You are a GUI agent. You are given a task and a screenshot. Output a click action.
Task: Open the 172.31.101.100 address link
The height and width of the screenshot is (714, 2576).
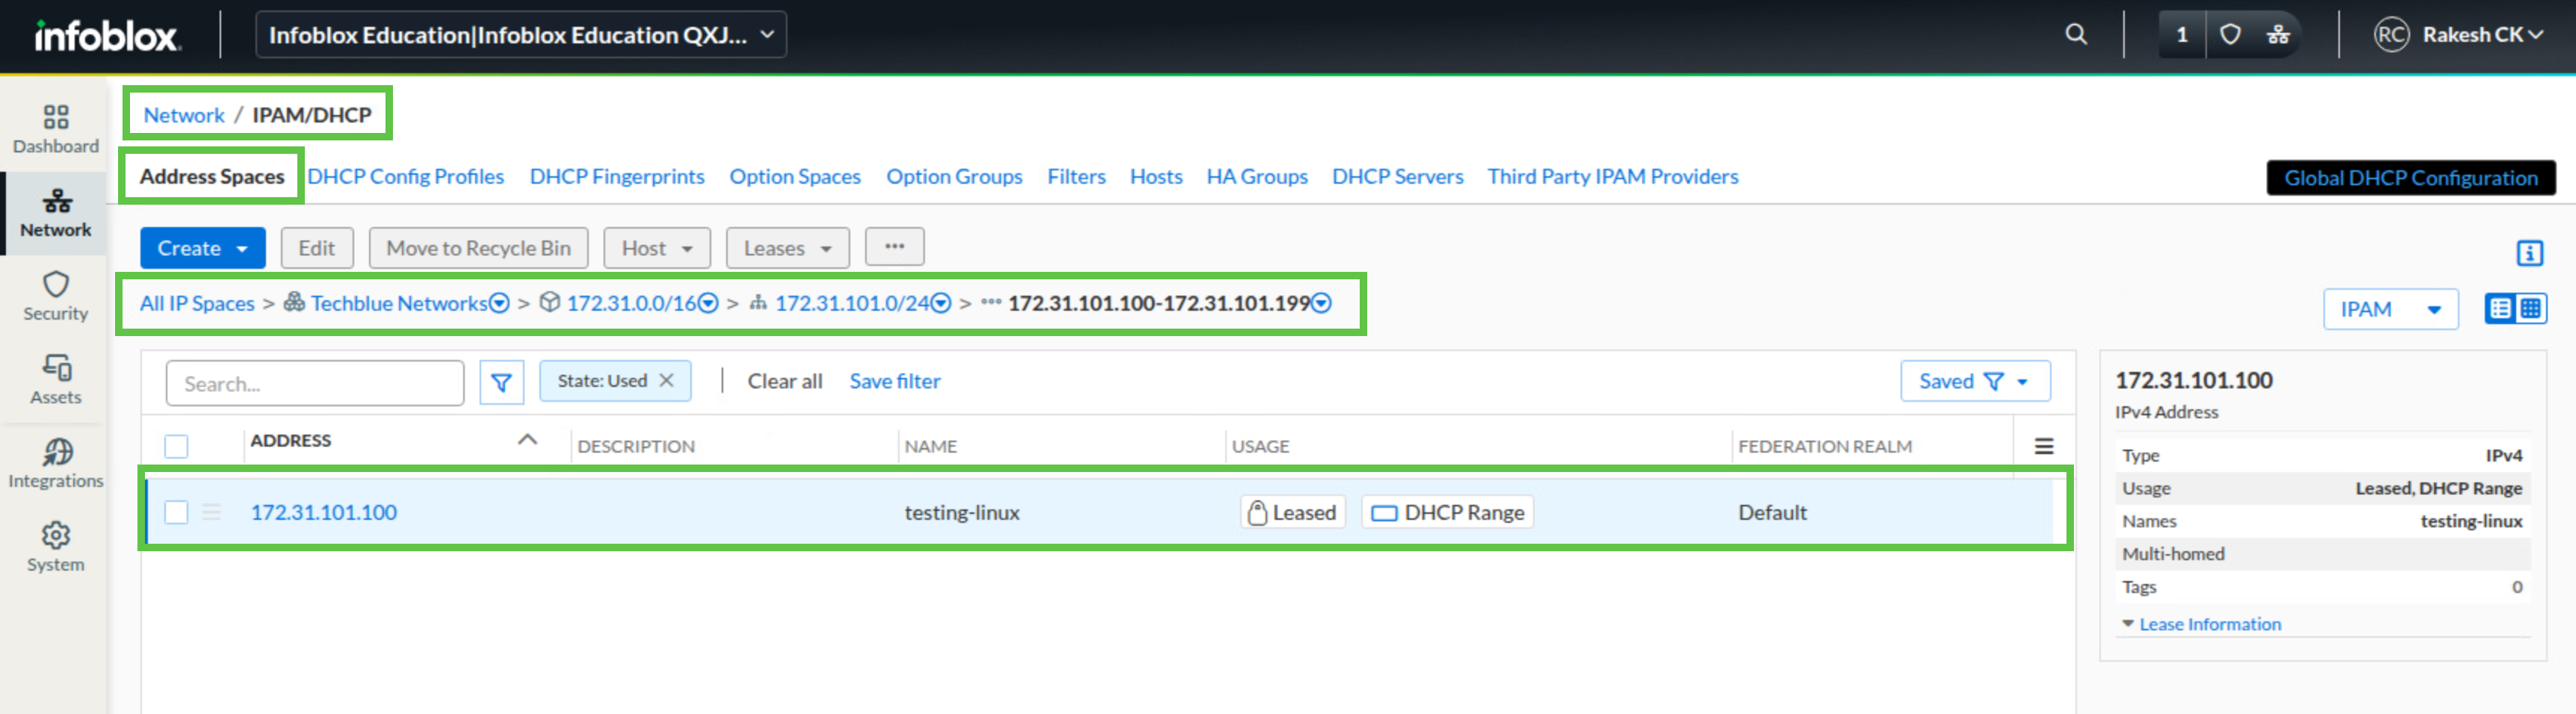pyautogui.click(x=324, y=512)
